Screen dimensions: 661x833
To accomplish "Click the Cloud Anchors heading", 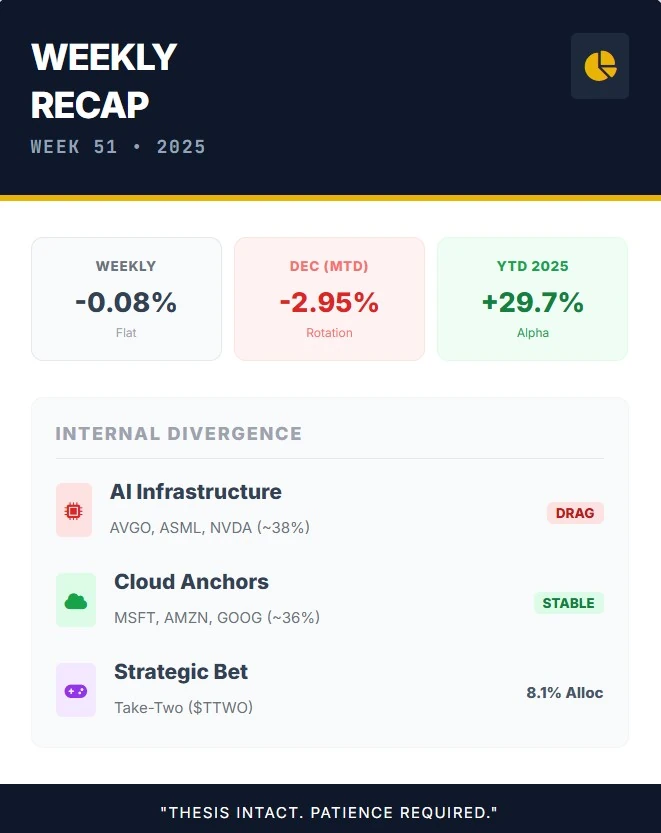I will (x=191, y=581).
